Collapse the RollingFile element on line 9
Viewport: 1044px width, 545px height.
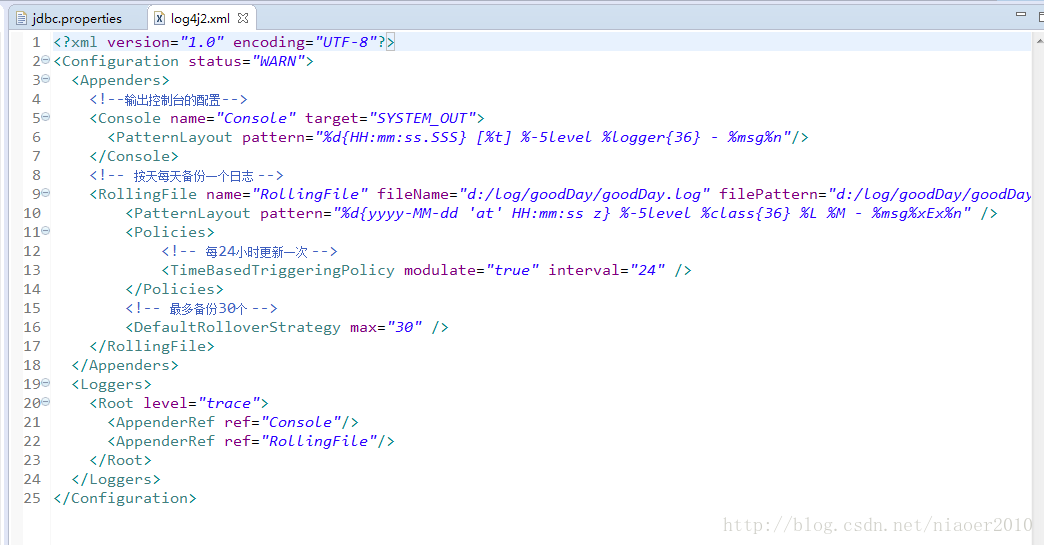pyautogui.click(x=45, y=193)
